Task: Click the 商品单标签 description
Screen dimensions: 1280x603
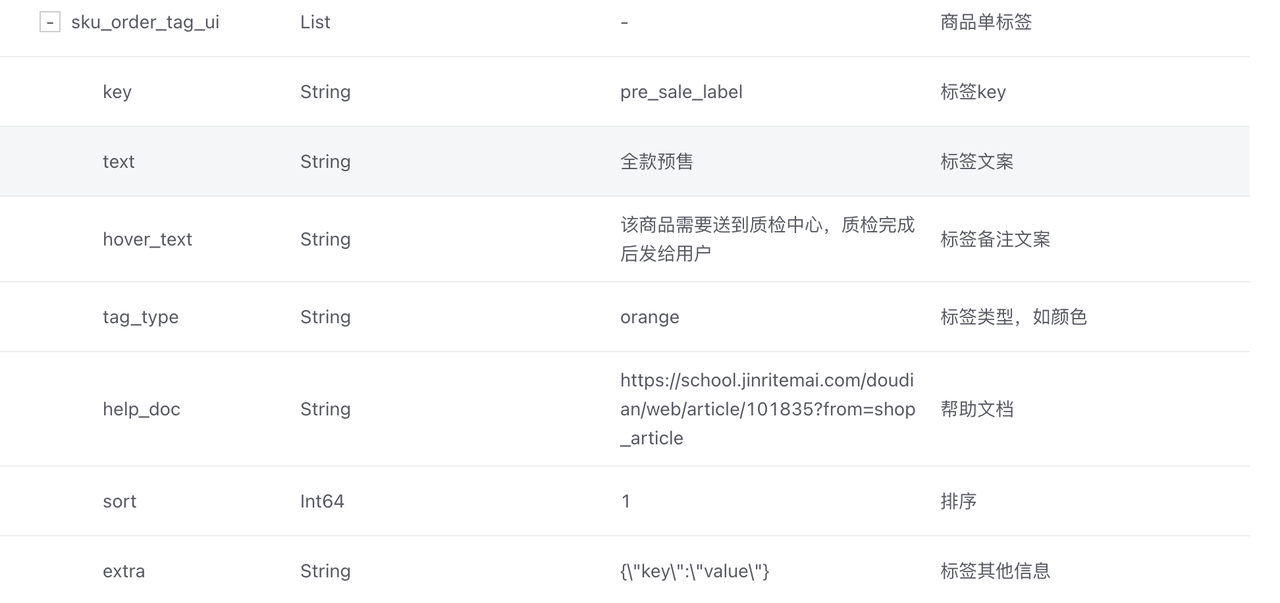Action: tap(985, 22)
